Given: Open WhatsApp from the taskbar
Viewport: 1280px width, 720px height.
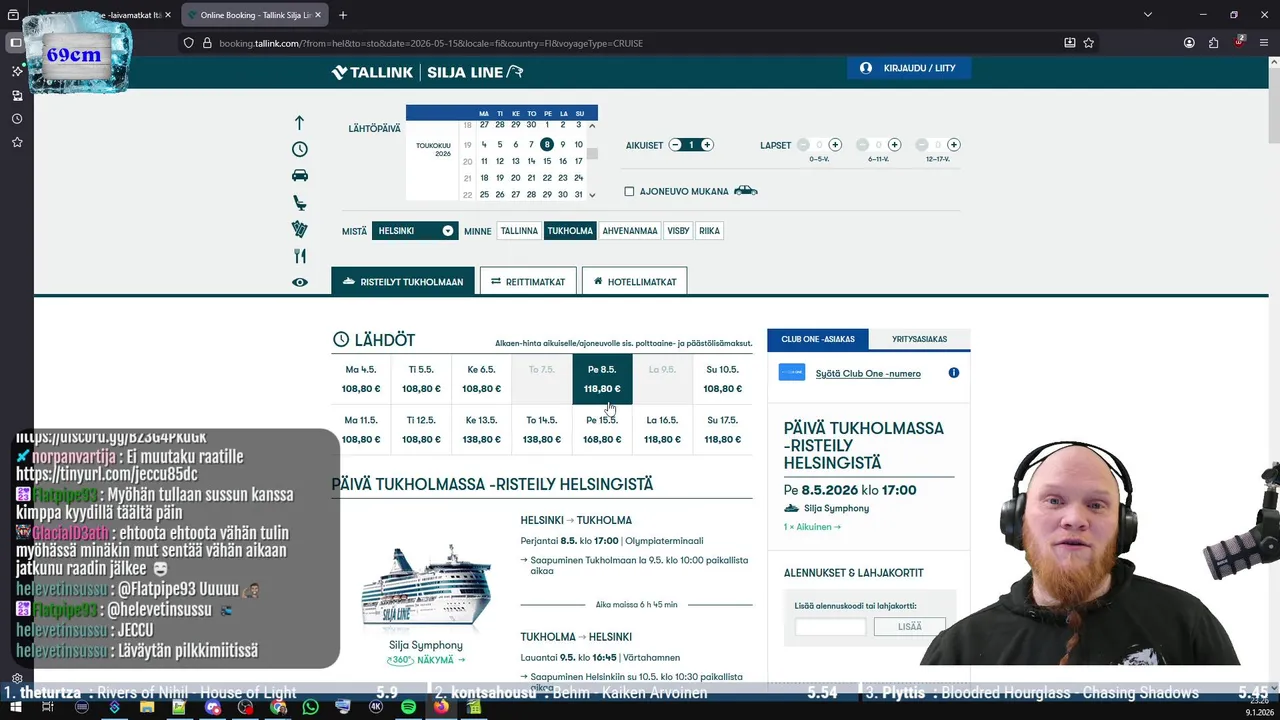Looking at the screenshot, I should click(x=310, y=707).
